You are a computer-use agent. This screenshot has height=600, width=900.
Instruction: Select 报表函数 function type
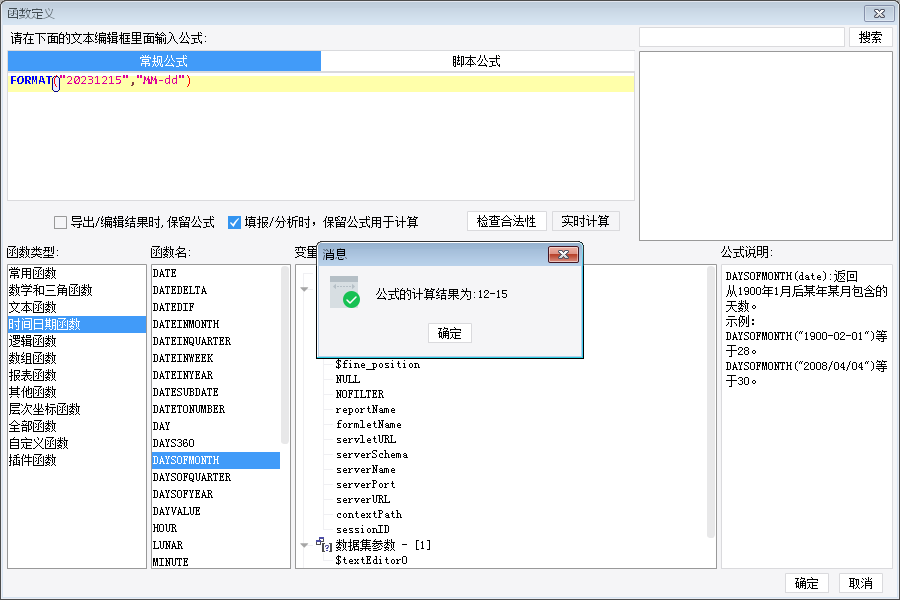[x=77, y=376]
